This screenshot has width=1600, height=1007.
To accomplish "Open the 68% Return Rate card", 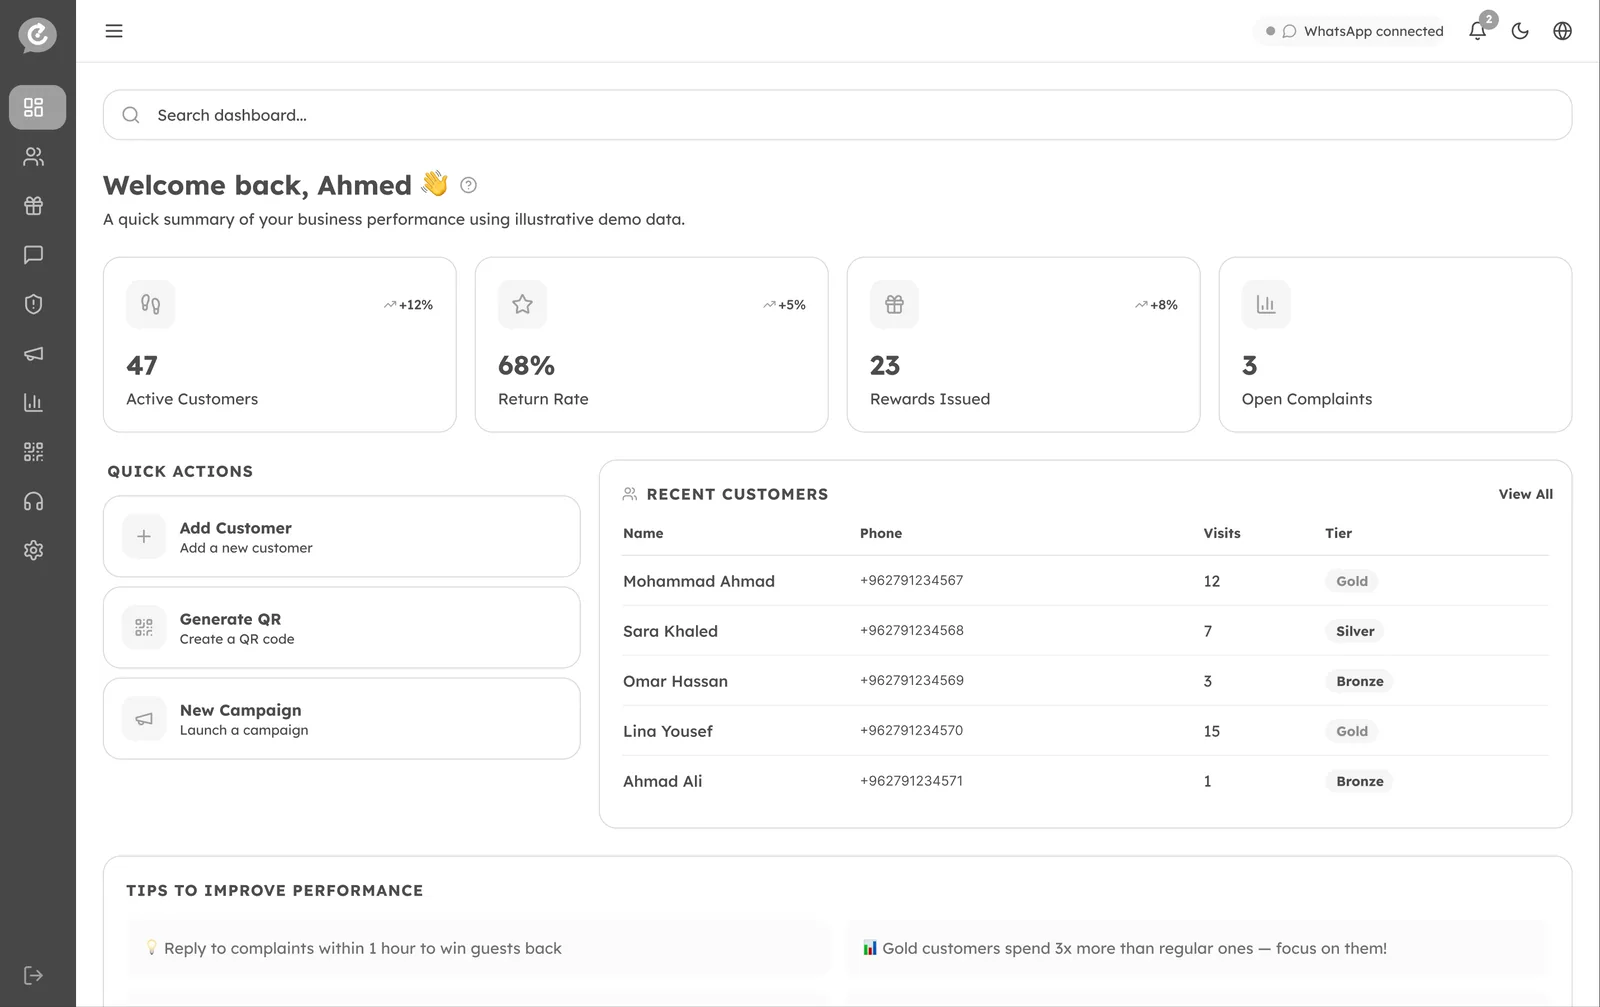I will tap(652, 345).
